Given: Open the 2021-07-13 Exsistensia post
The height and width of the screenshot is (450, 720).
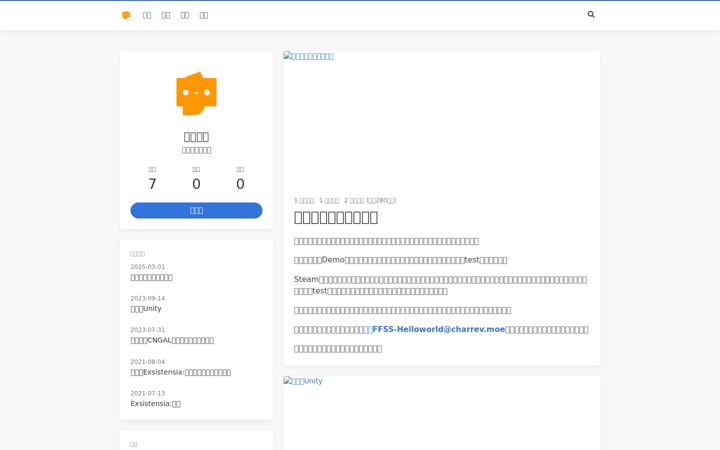Looking at the screenshot, I should tap(156, 404).
